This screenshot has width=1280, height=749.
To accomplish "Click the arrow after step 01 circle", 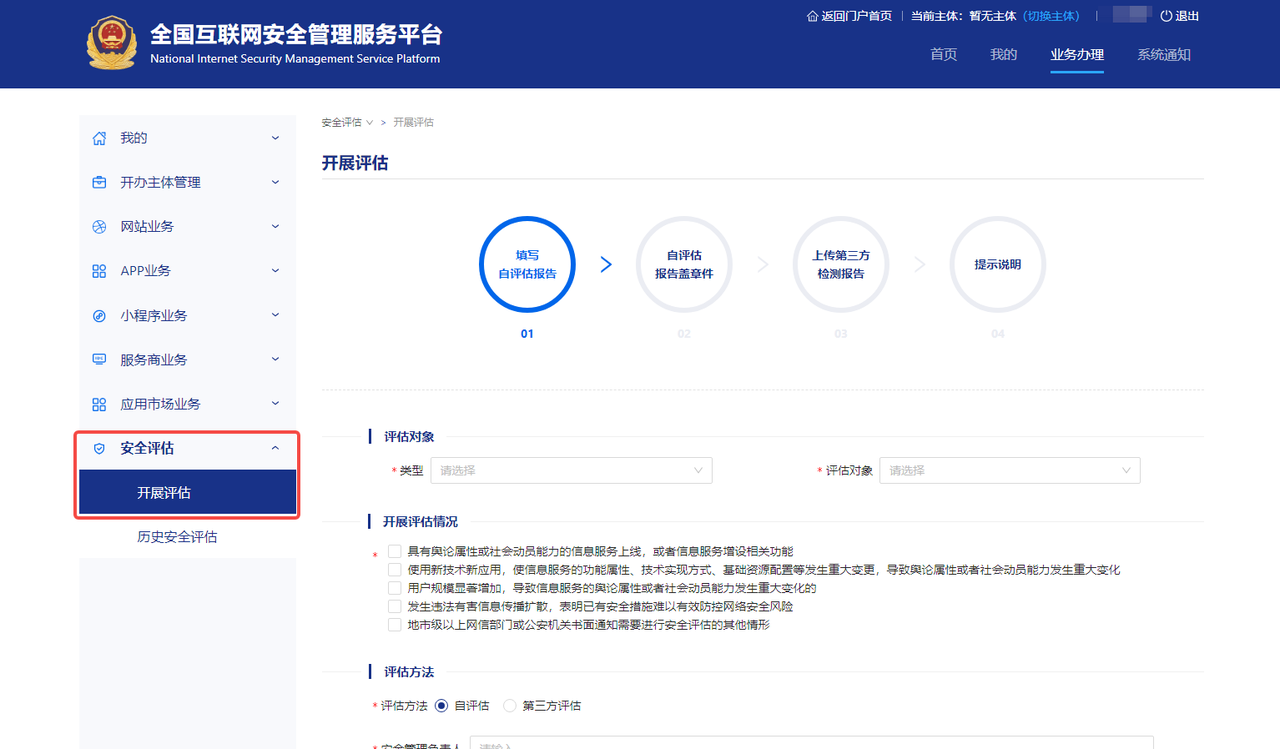I will pyautogui.click(x=606, y=264).
